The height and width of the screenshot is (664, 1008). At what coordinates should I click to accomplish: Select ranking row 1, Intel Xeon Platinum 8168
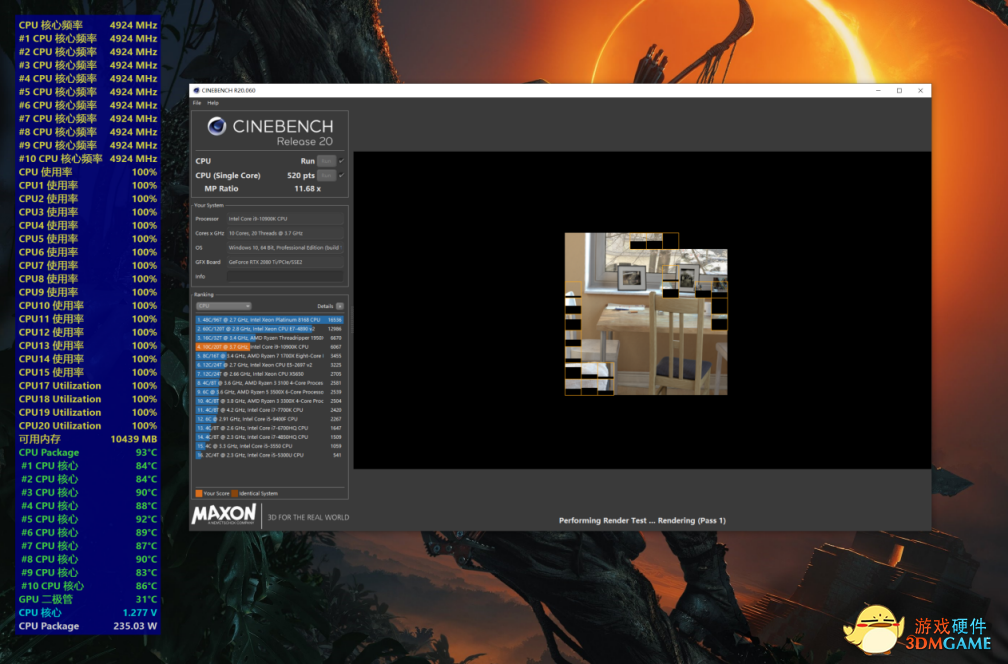pyautogui.click(x=269, y=319)
